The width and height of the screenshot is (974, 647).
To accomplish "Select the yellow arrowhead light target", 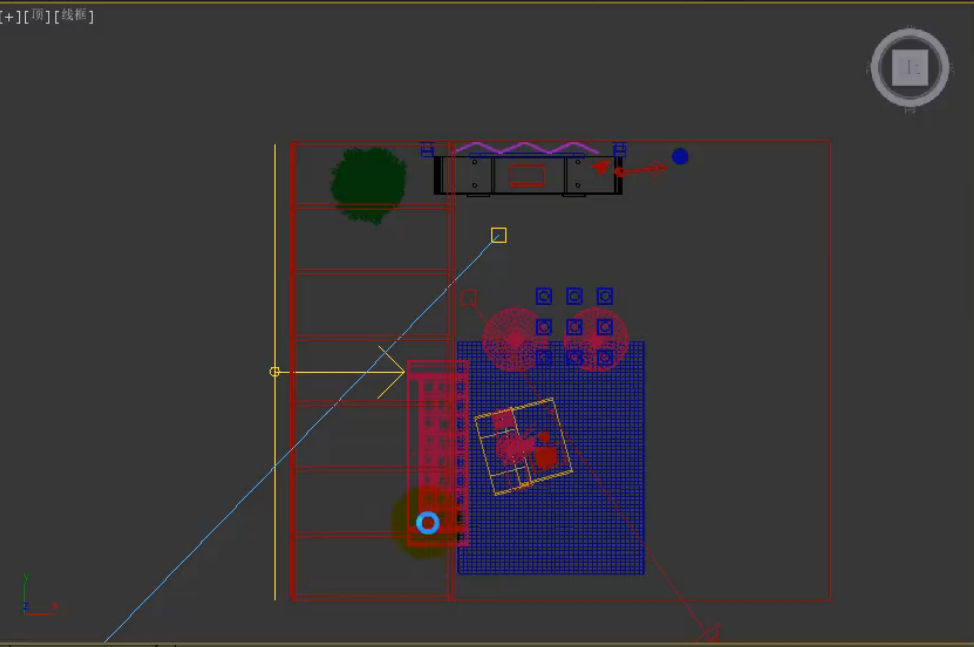I will coord(392,371).
